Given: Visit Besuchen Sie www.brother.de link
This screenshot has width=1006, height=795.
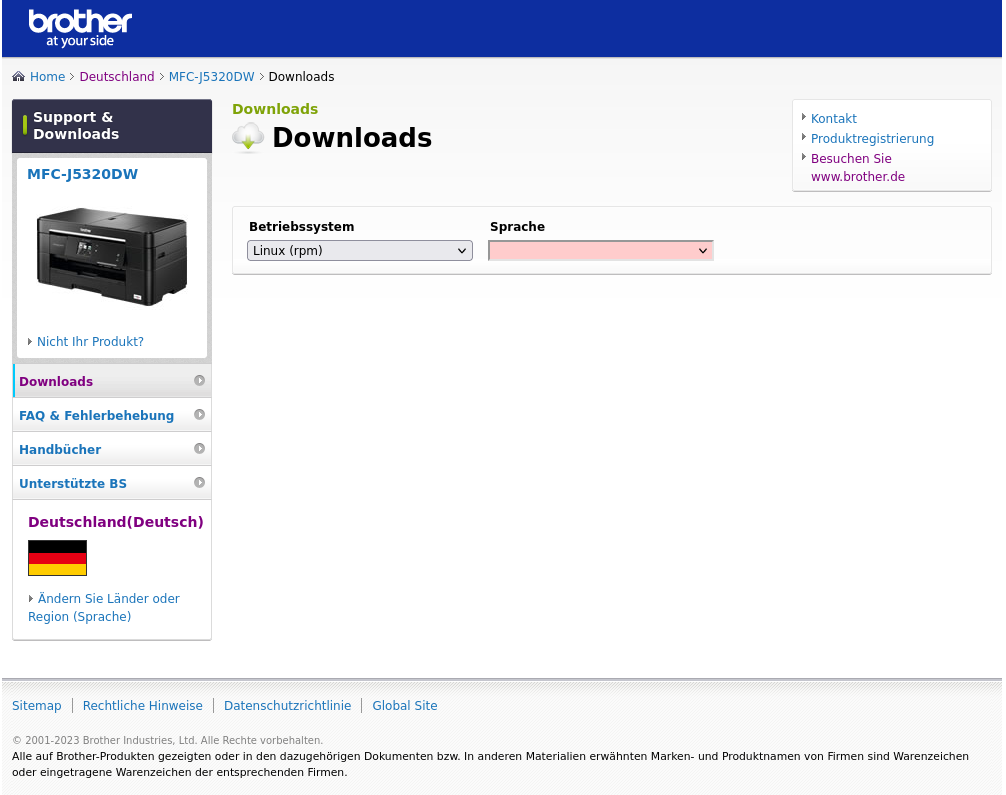Looking at the screenshot, I should [858, 167].
